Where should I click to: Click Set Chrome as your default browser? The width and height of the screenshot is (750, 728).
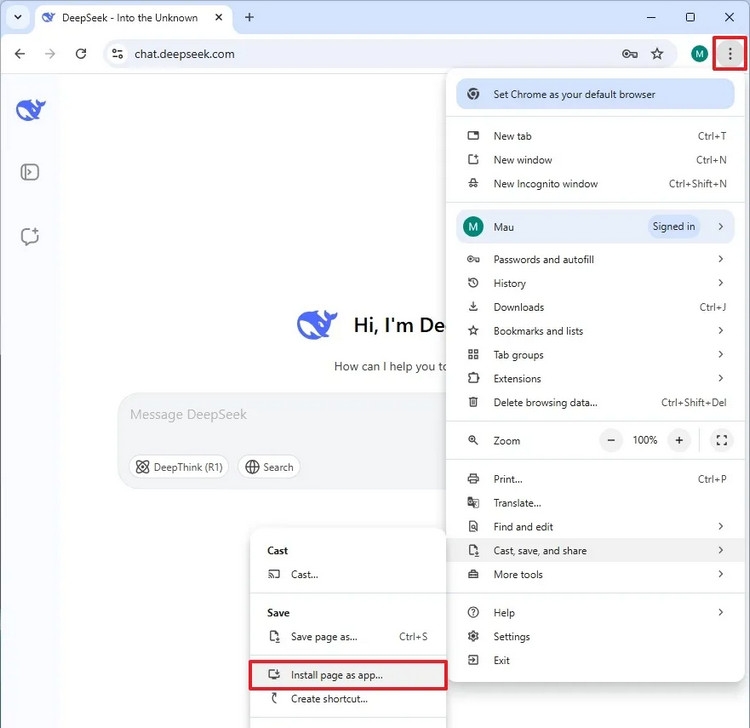click(595, 94)
